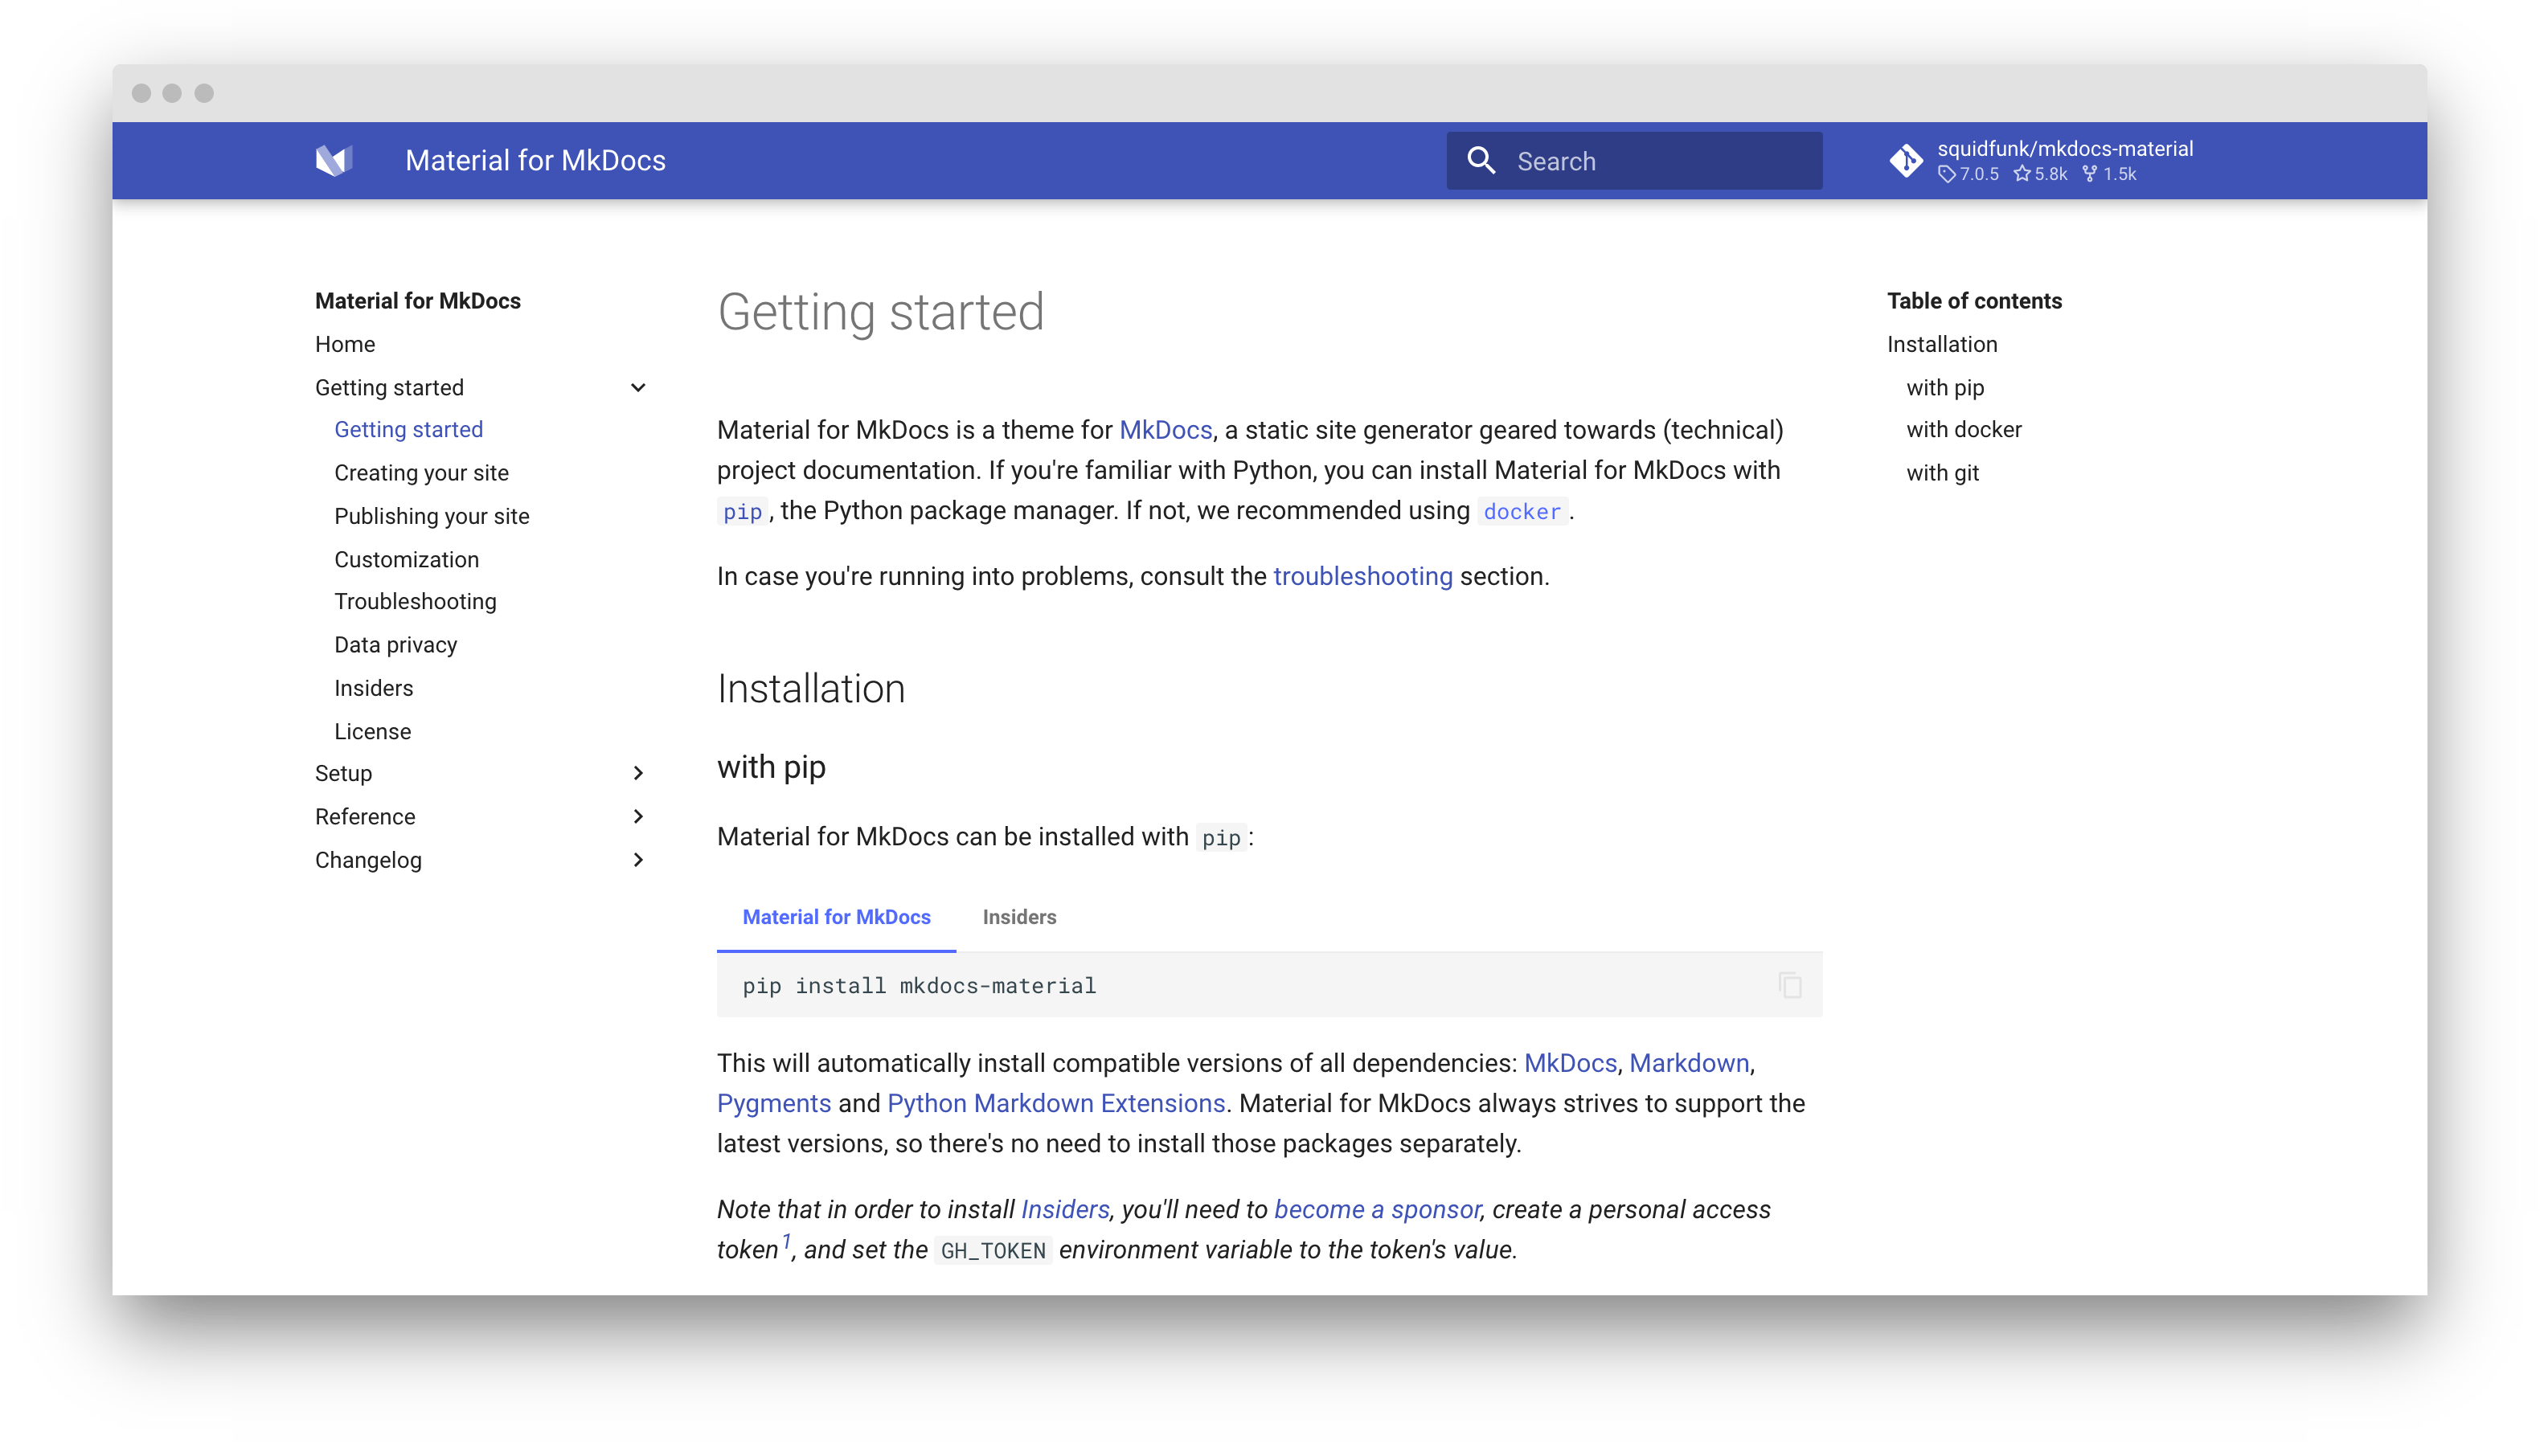Open the troubleshooting link

point(1362,576)
